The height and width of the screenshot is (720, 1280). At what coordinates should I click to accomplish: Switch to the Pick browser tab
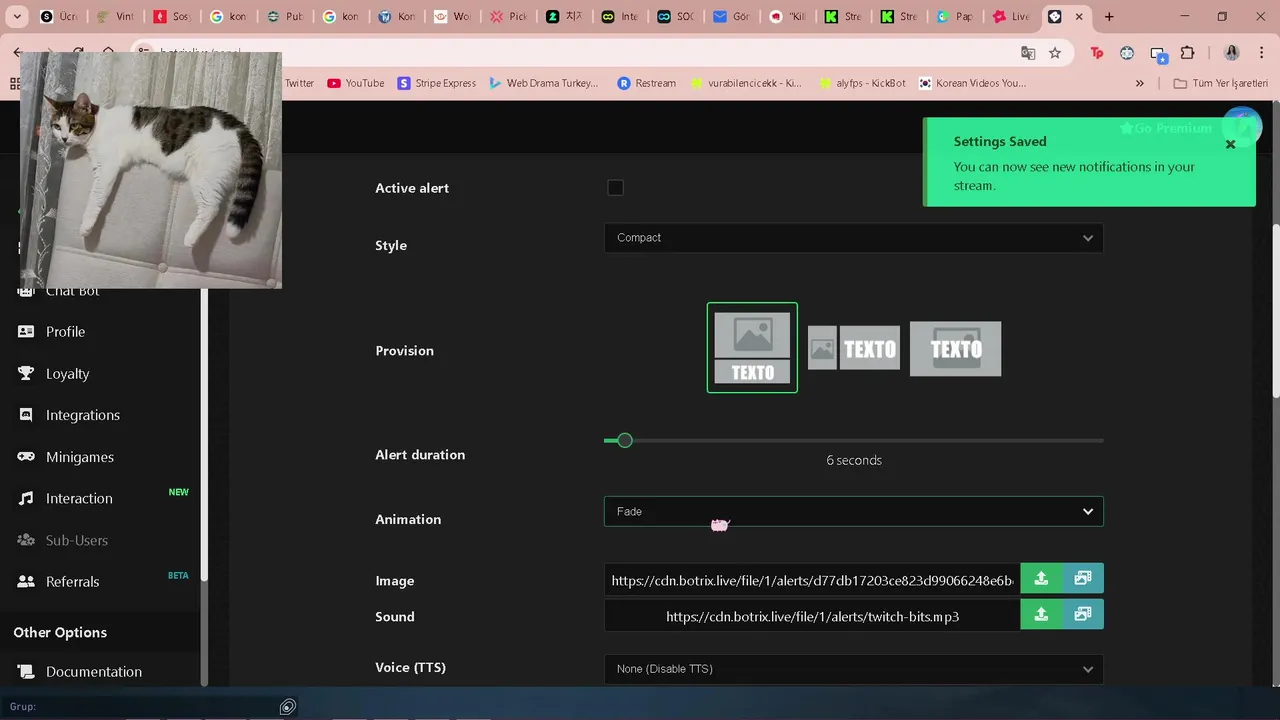coord(507,17)
